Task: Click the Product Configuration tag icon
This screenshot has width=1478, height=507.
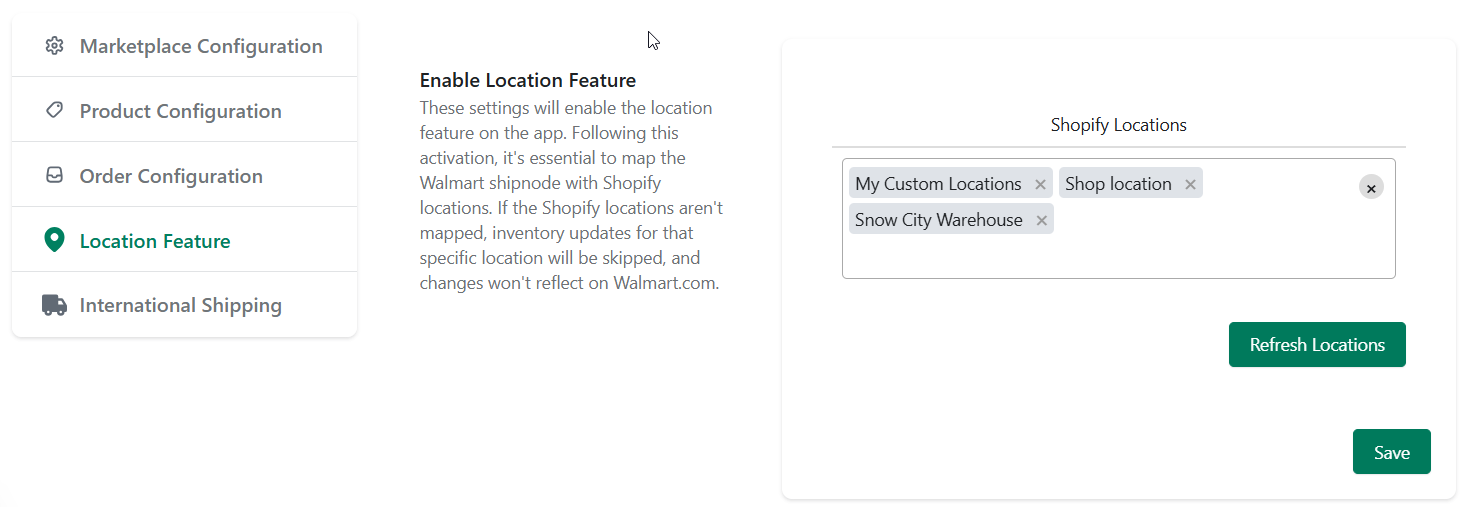Action: pos(55,110)
